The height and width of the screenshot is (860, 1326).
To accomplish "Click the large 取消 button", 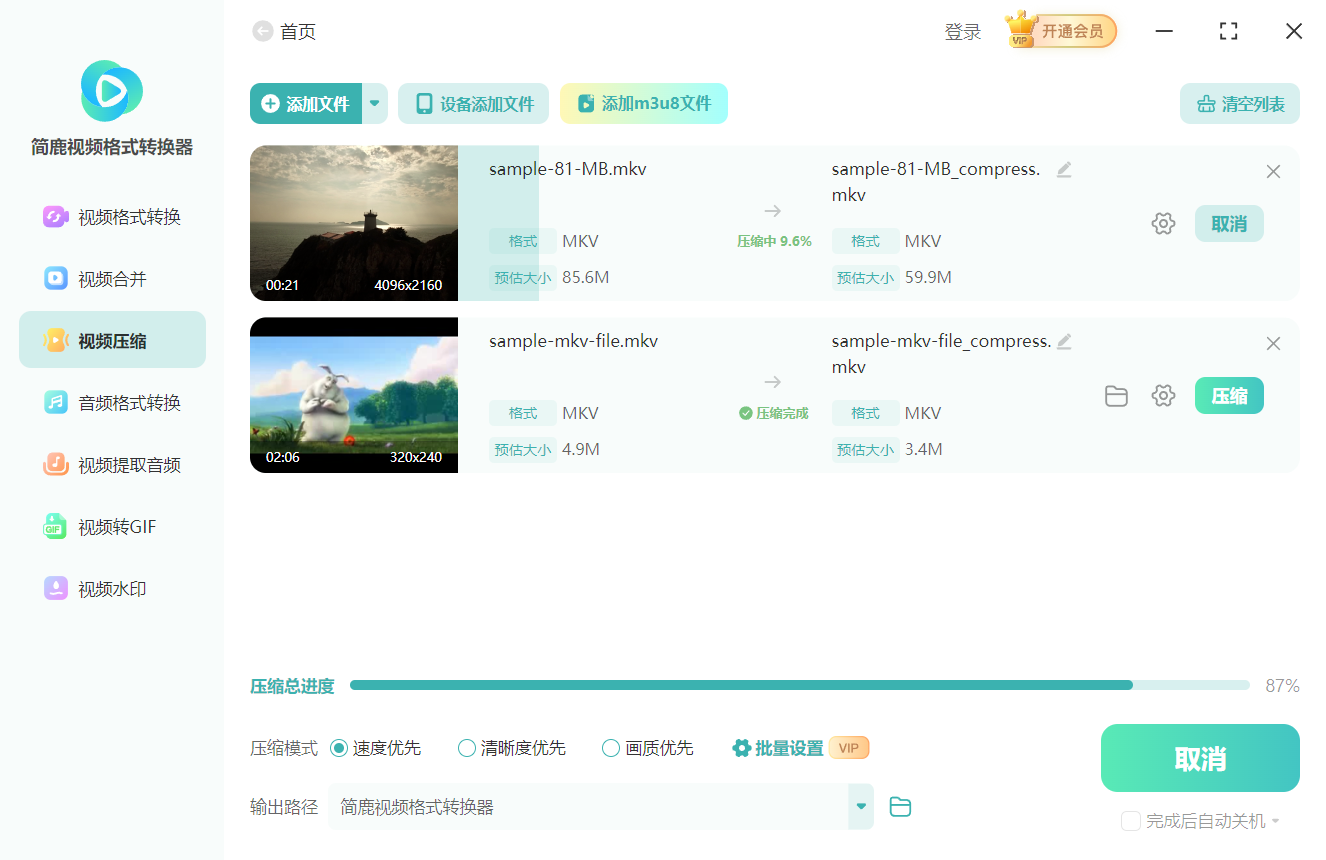I will 1200,758.
